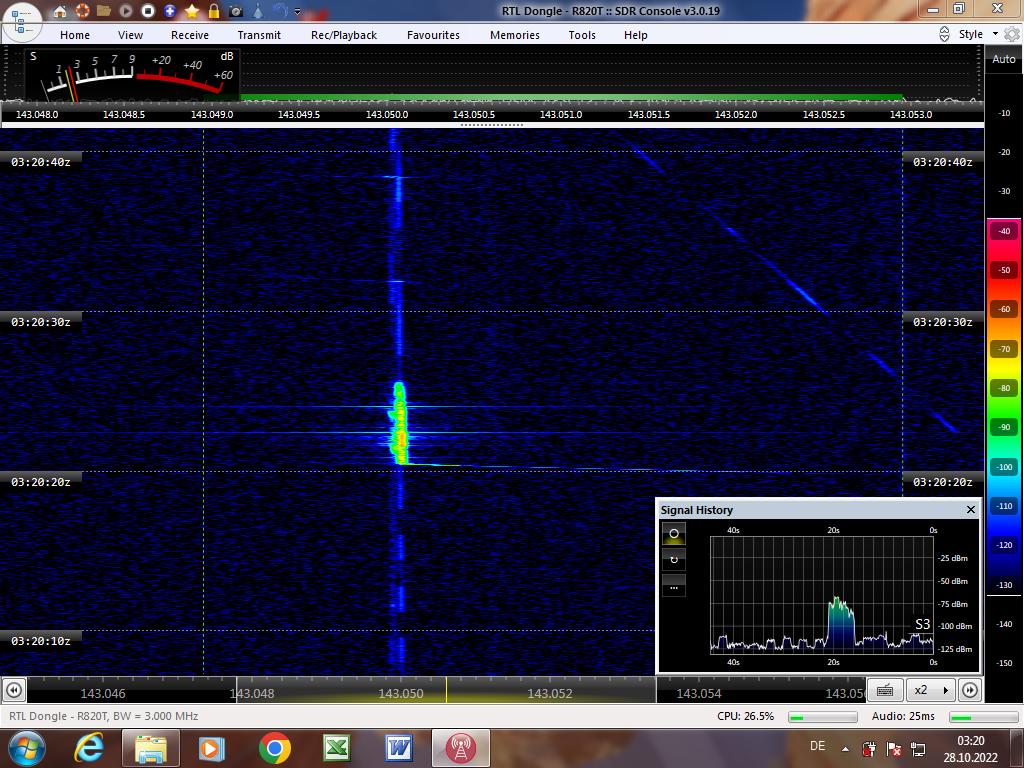
Task: Open favourites with the star icon
Action: (x=192, y=11)
